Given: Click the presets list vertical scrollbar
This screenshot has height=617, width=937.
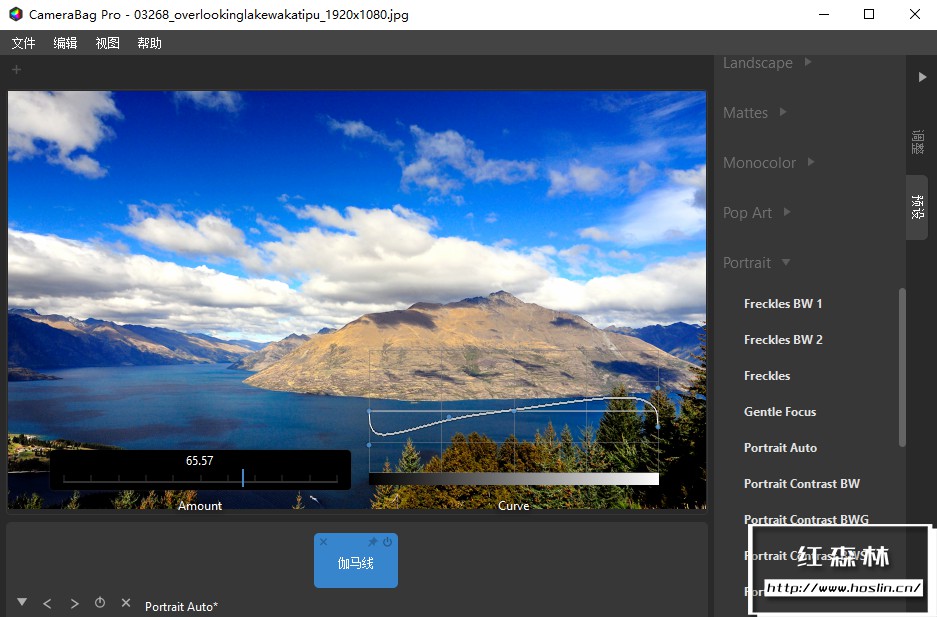Looking at the screenshot, I should click(902, 367).
